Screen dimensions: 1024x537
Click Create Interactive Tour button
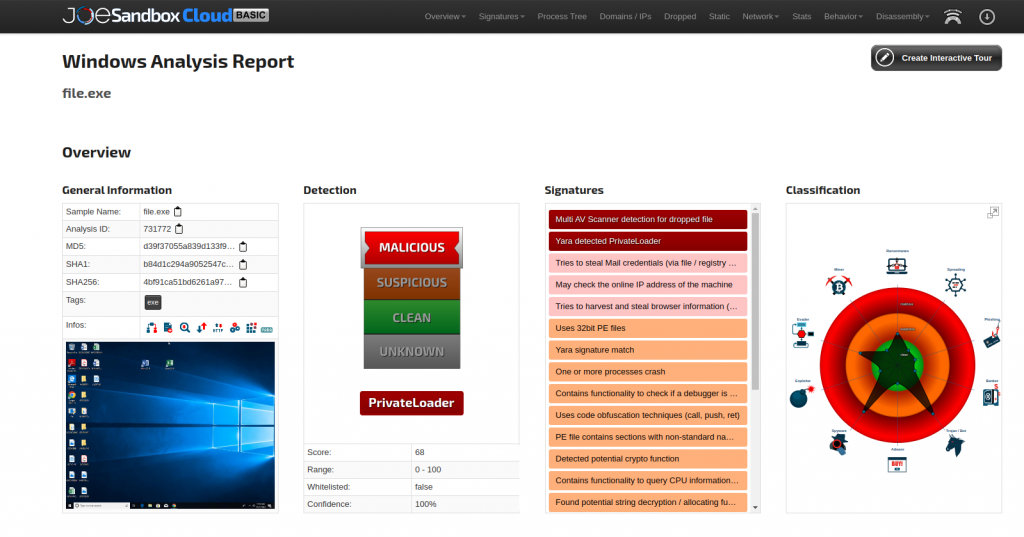pyautogui.click(x=936, y=58)
